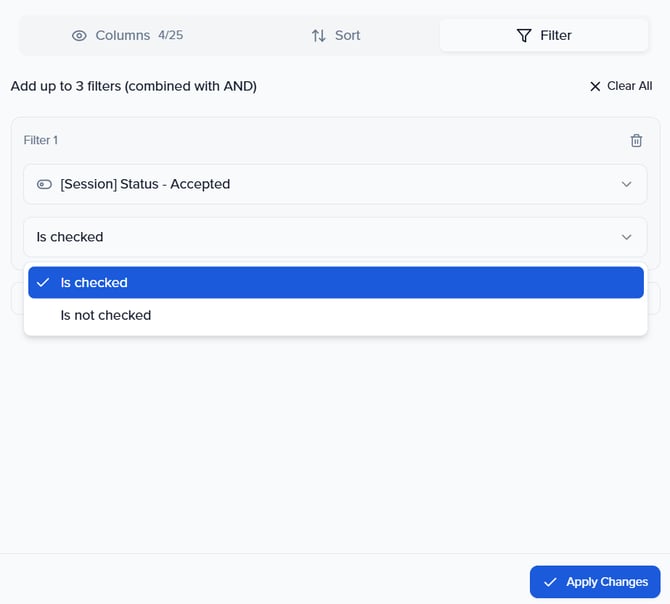Click the X icon beside Clear All

[x=595, y=87]
